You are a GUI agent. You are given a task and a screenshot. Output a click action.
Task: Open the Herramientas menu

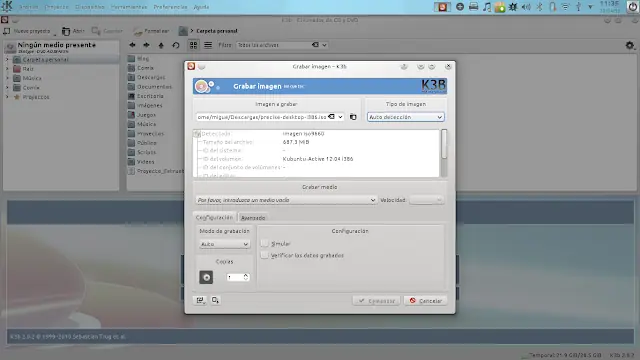129,7
